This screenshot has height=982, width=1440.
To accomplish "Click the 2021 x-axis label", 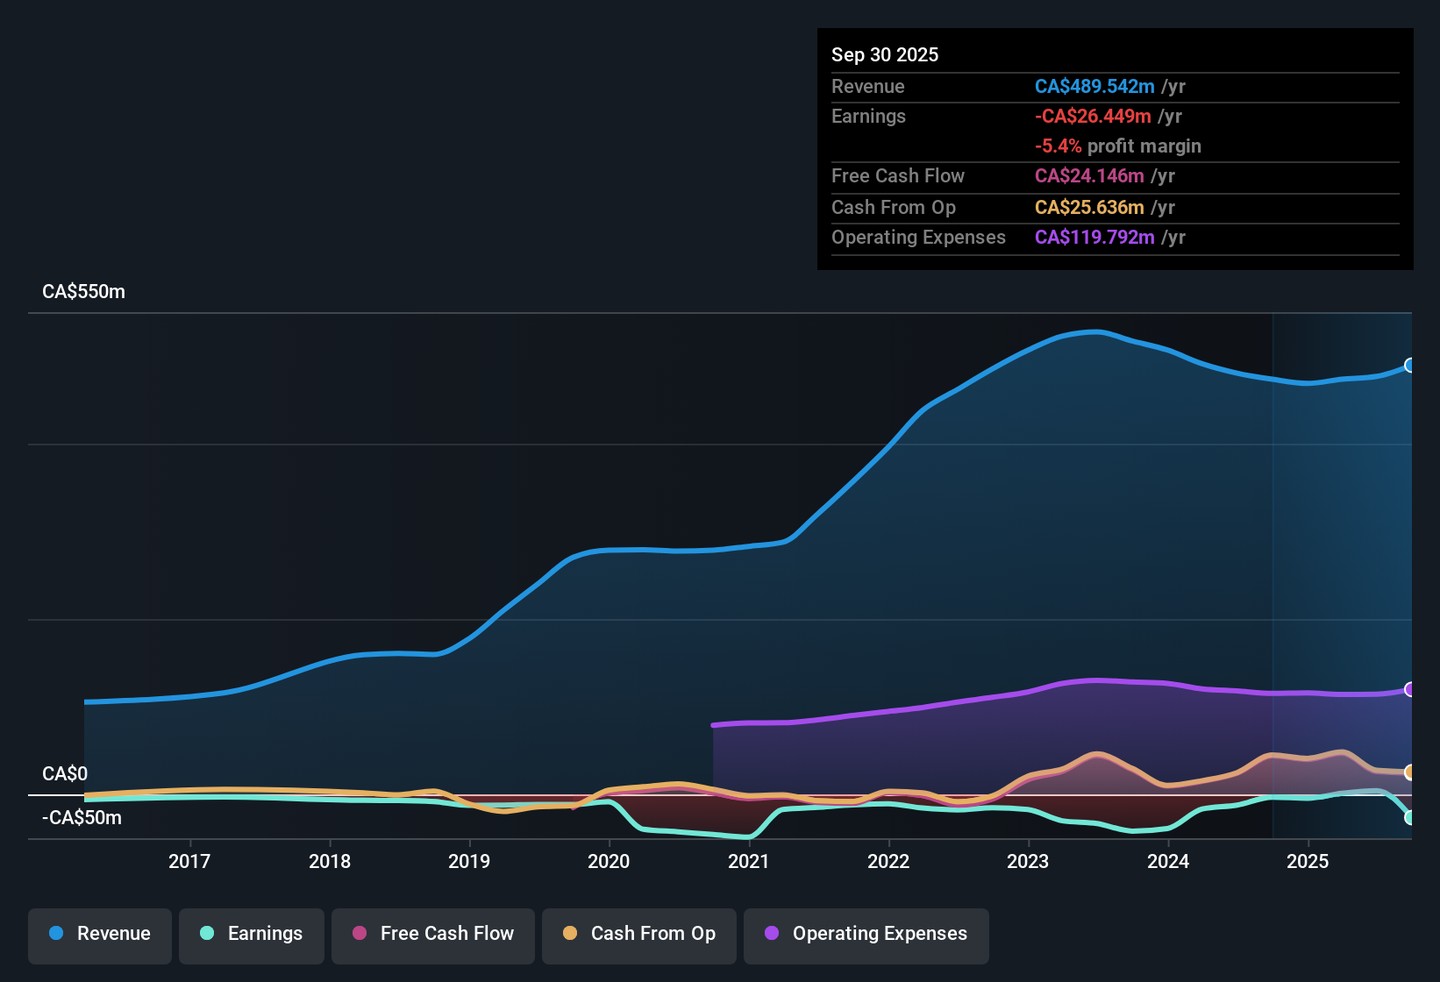I will pos(748,862).
